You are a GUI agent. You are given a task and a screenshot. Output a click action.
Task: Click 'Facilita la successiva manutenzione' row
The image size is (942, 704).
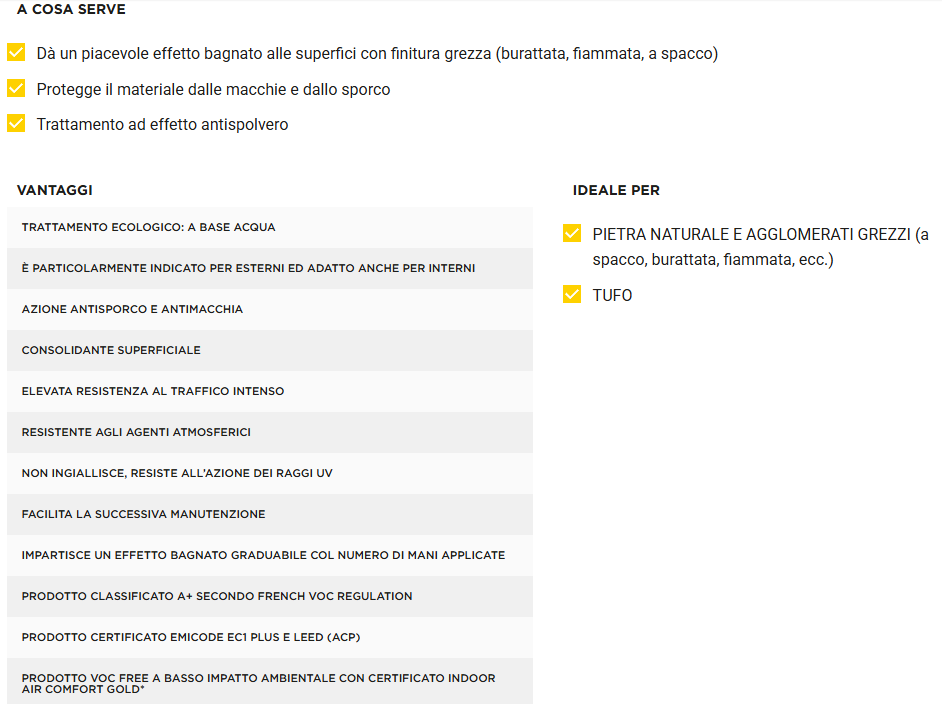pyautogui.click(x=269, y=514)
